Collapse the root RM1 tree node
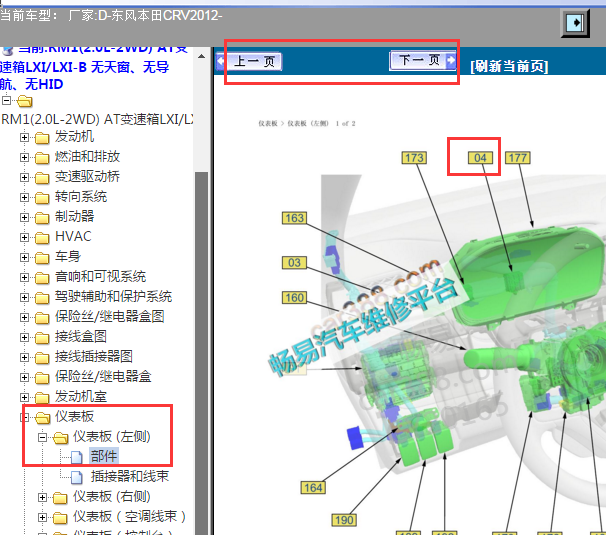Image resolution: width=606 pixels, height=535 pixels. pyautogui.click(x=6, y=101)
